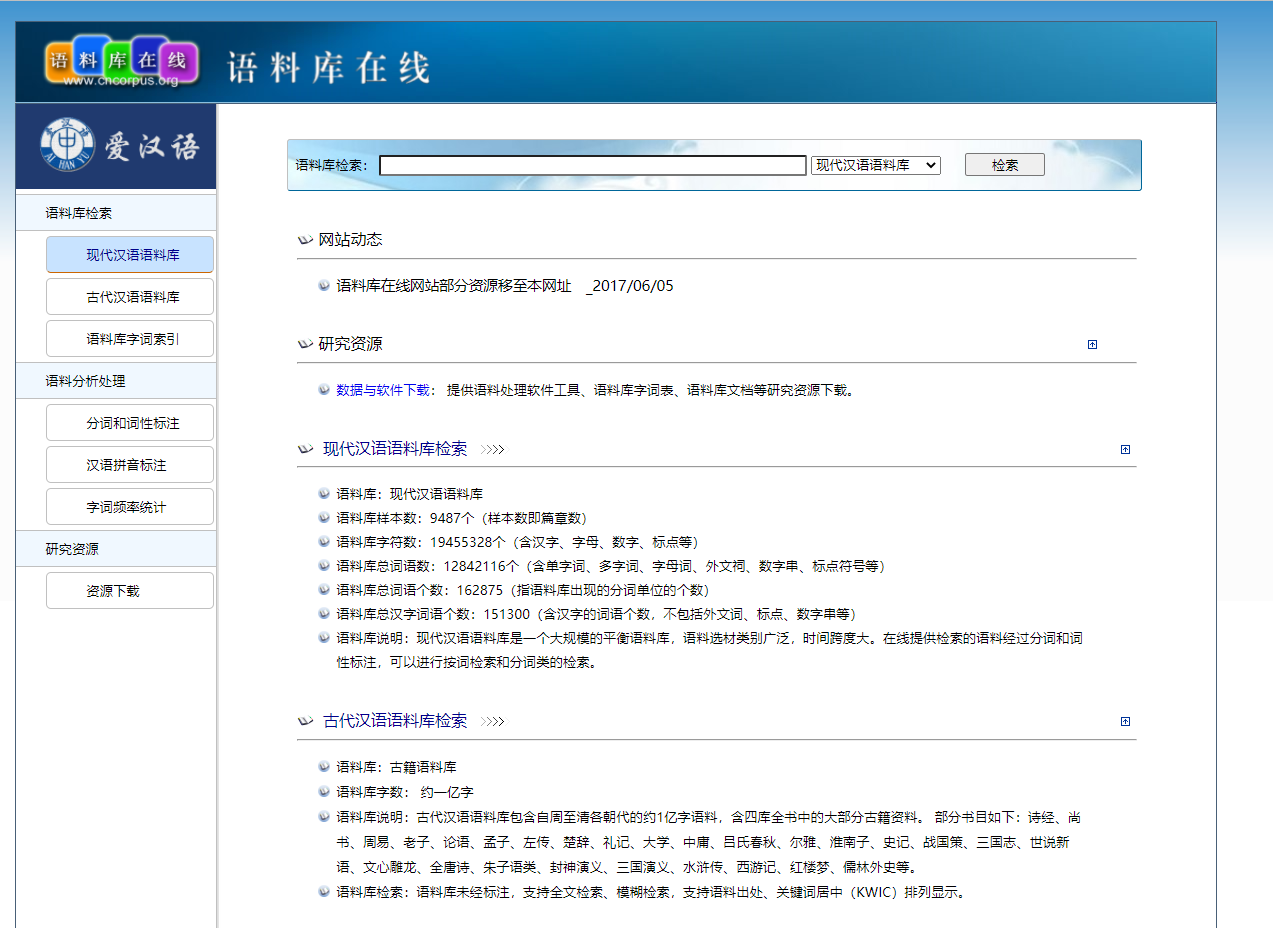Select 古代汉语语料库 in the sidebar
This screenshot has height=928, width=1273.
[x=130, y=297]
